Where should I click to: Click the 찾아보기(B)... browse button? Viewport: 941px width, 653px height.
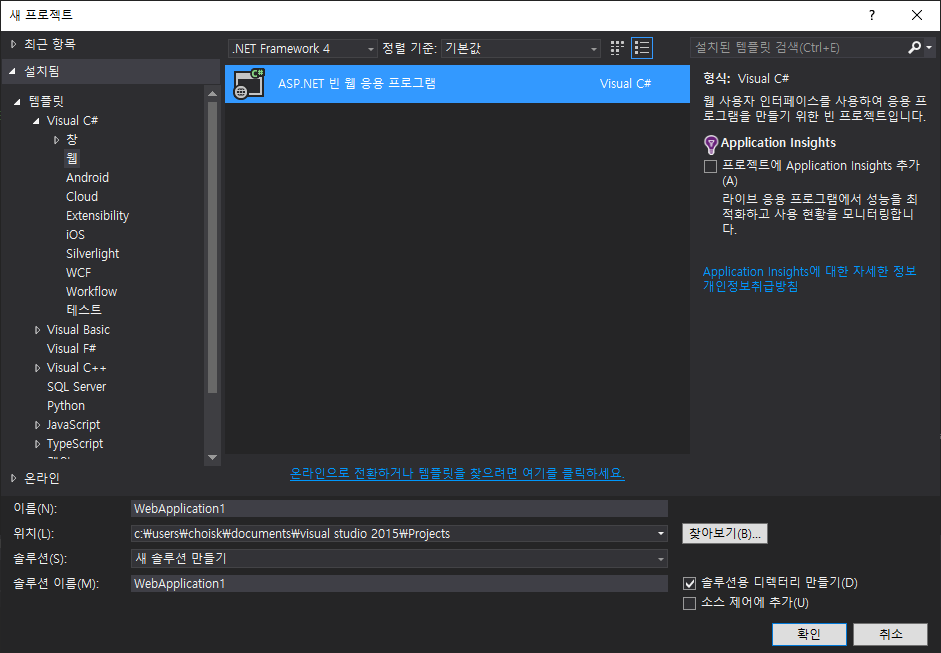click(724, 534)
